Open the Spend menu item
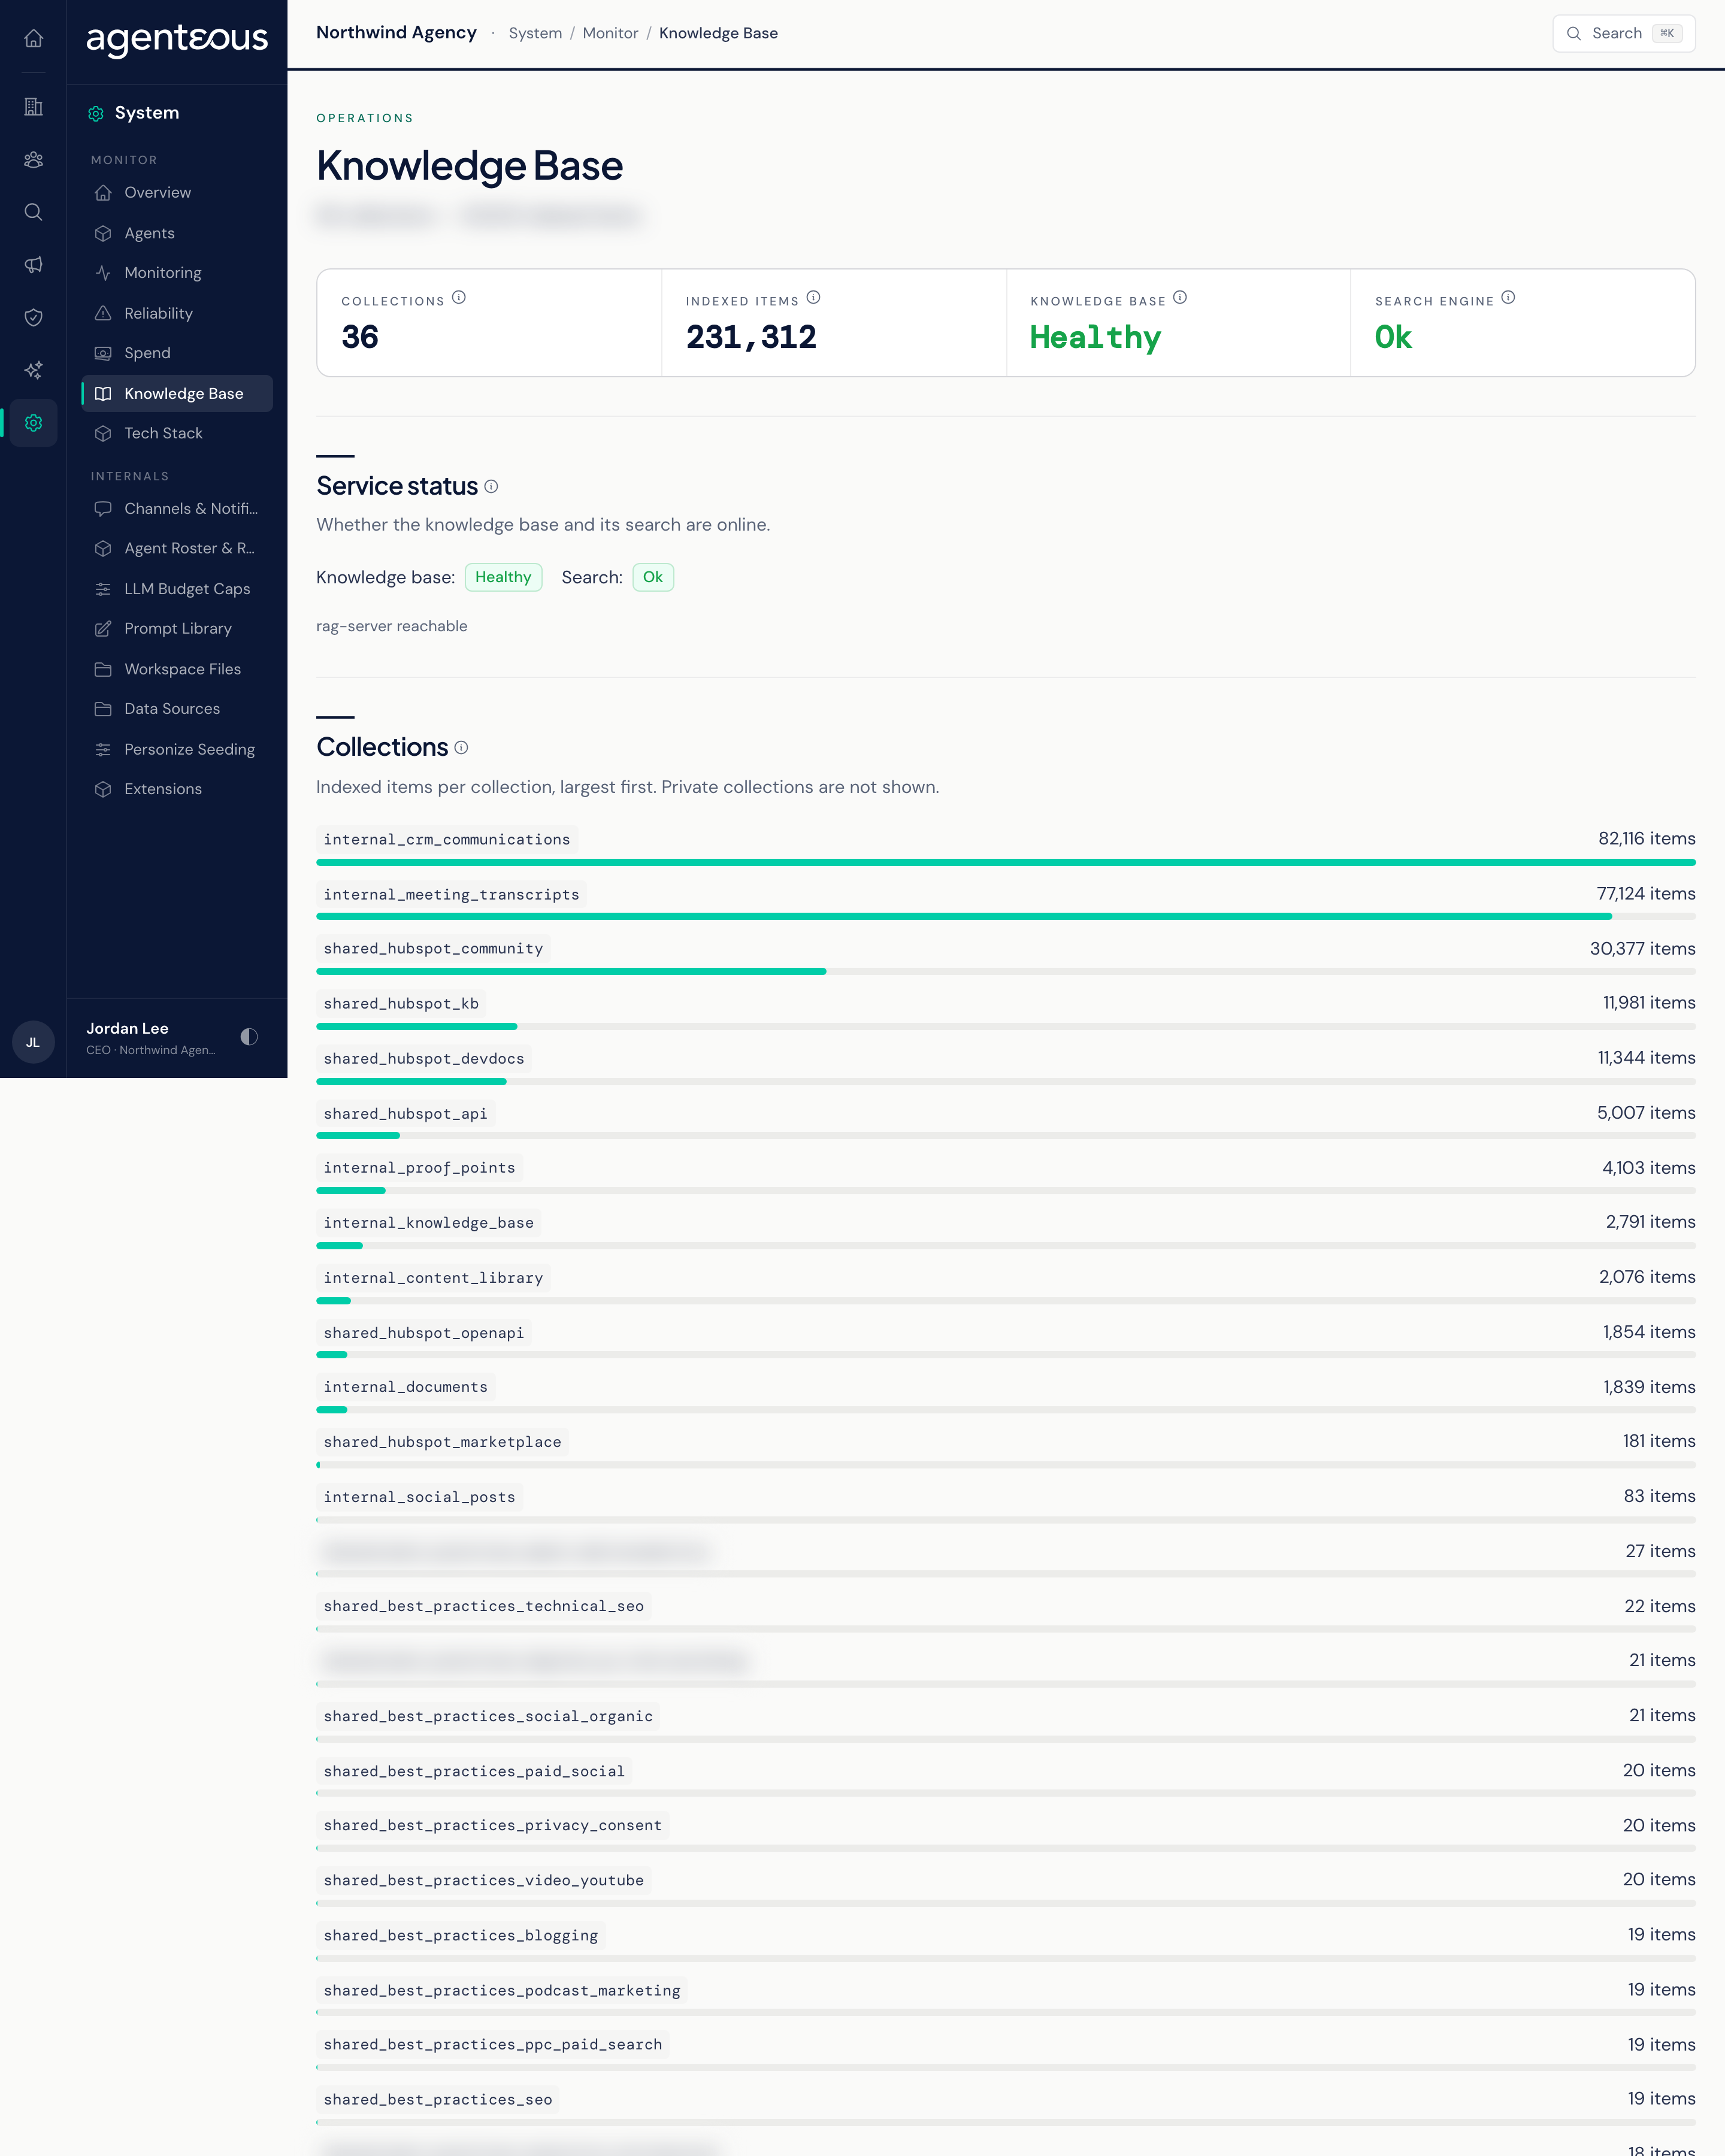This screenshot has height=2156, width=1725. pyautogui.click(x=177, y=353)
